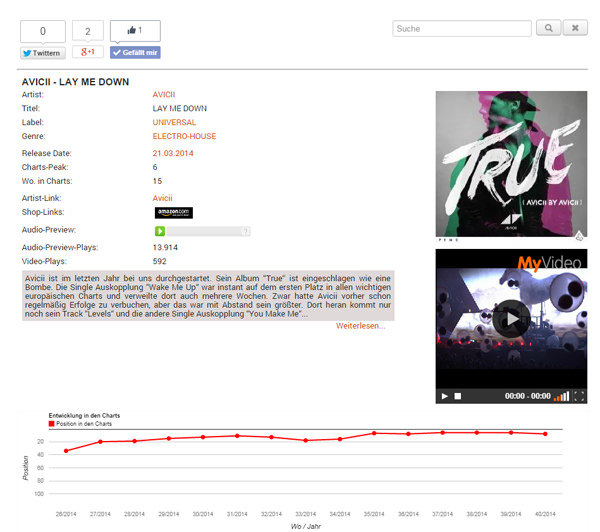Viewport: 600px width, 532px height.
Task: Click stop in the video control bar
Action: [x=457, y=396]
